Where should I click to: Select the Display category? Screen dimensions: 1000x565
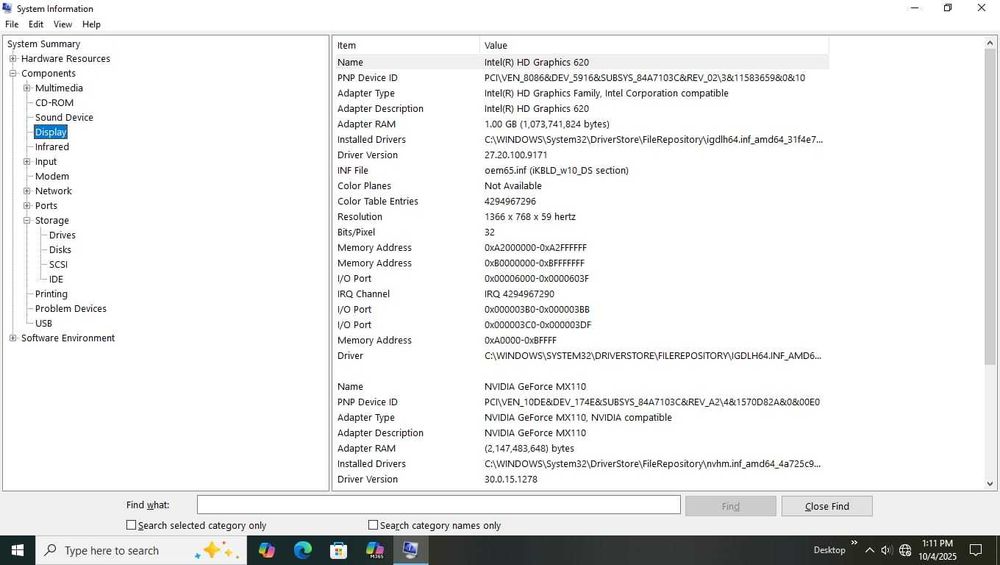point(50,132)
